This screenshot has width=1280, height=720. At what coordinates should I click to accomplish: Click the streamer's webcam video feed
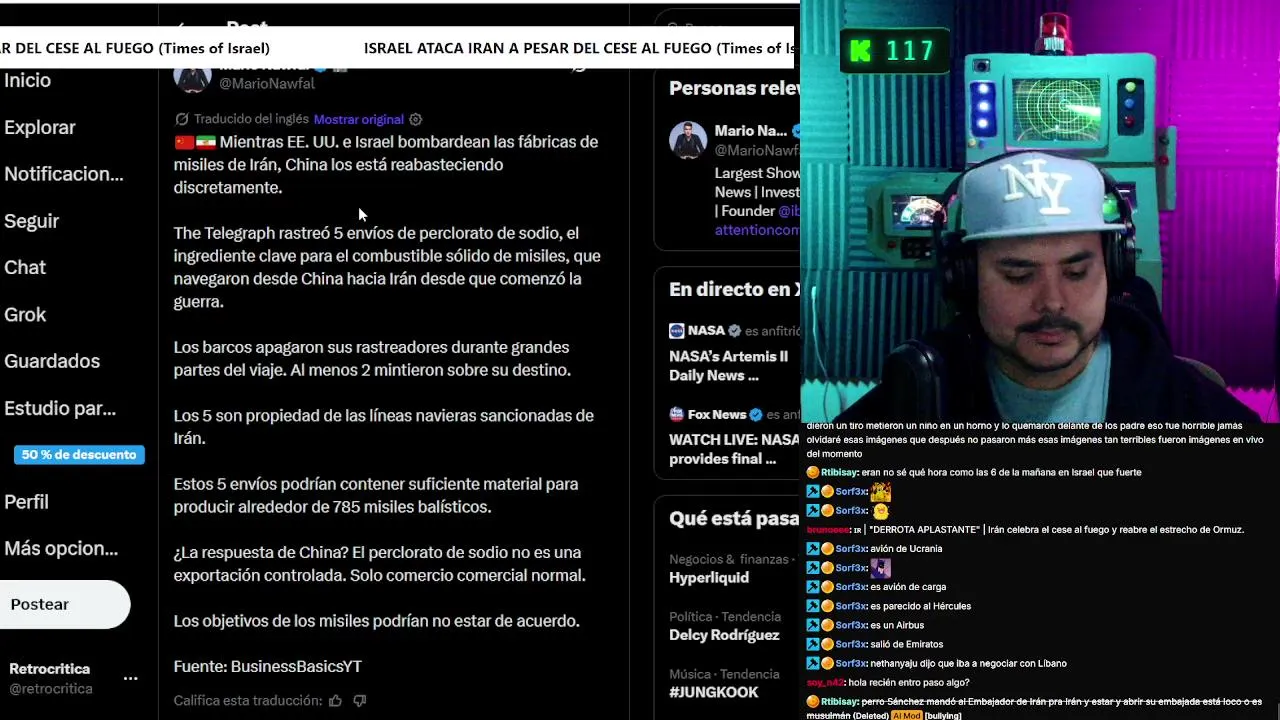click(1040, 210)
